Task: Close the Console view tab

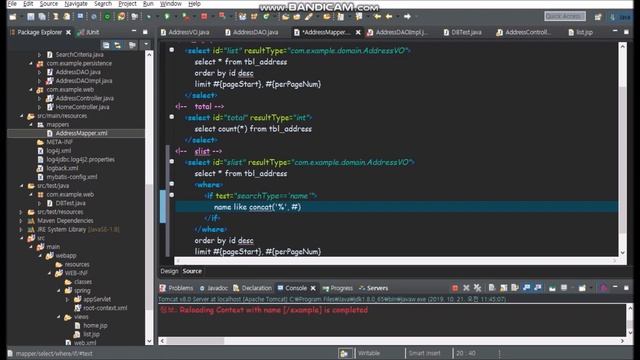Action: point(313,288)
